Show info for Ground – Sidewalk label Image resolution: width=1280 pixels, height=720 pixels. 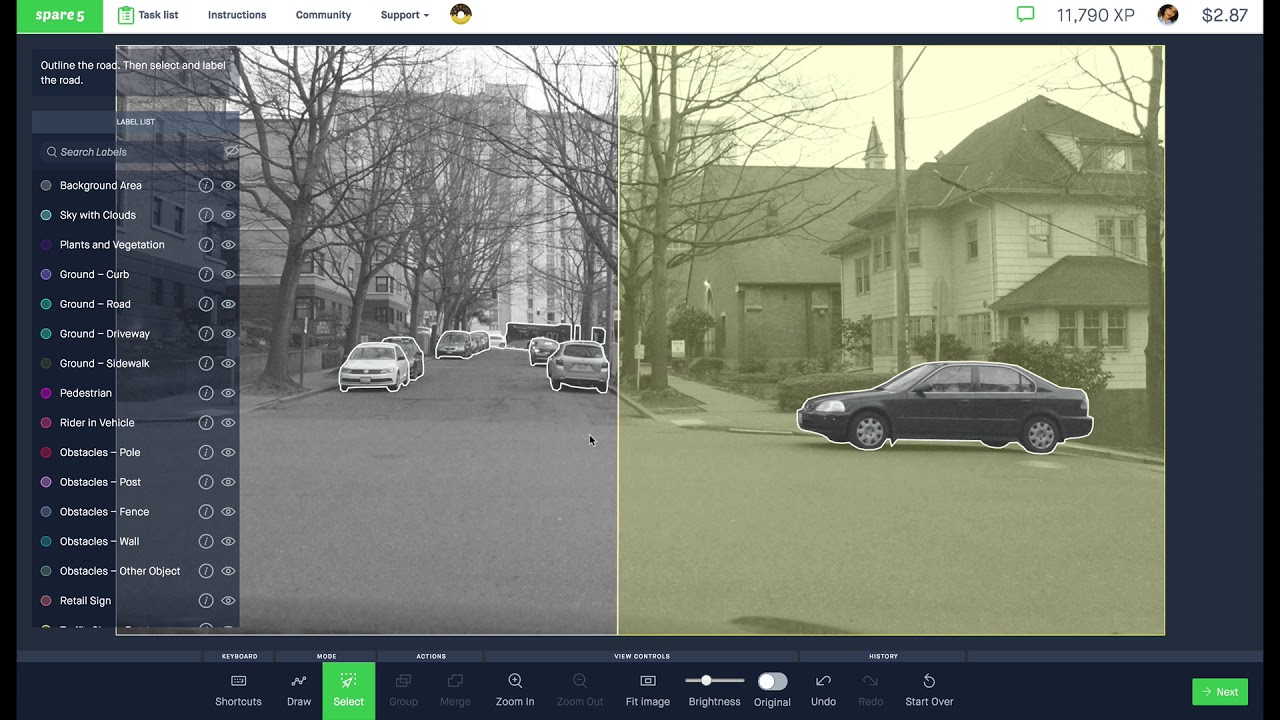click(x=206, y=363)
